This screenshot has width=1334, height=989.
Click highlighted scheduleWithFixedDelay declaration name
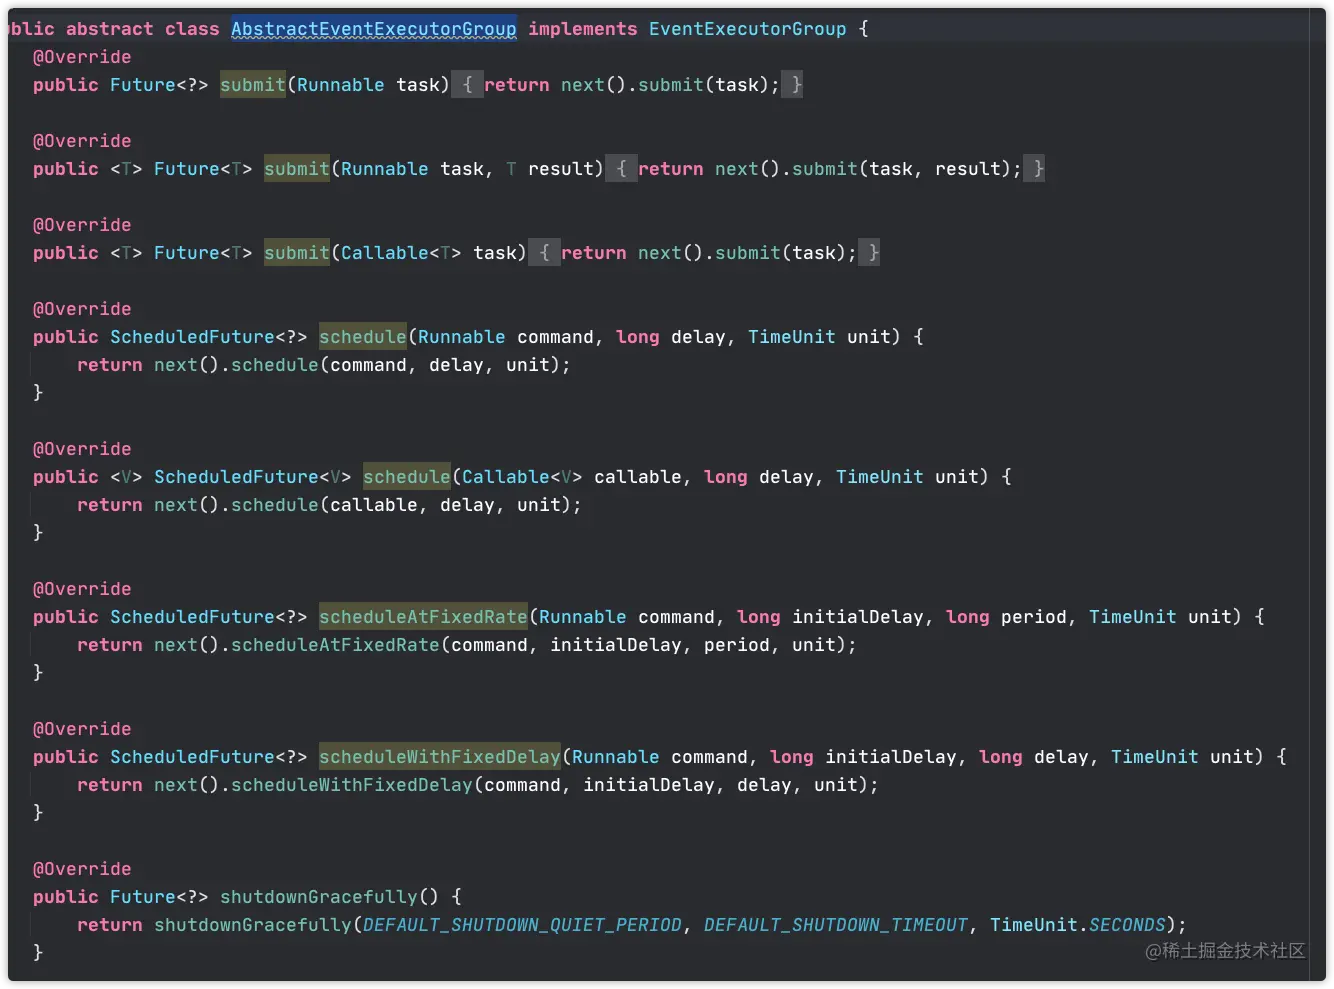pos(440,757)
